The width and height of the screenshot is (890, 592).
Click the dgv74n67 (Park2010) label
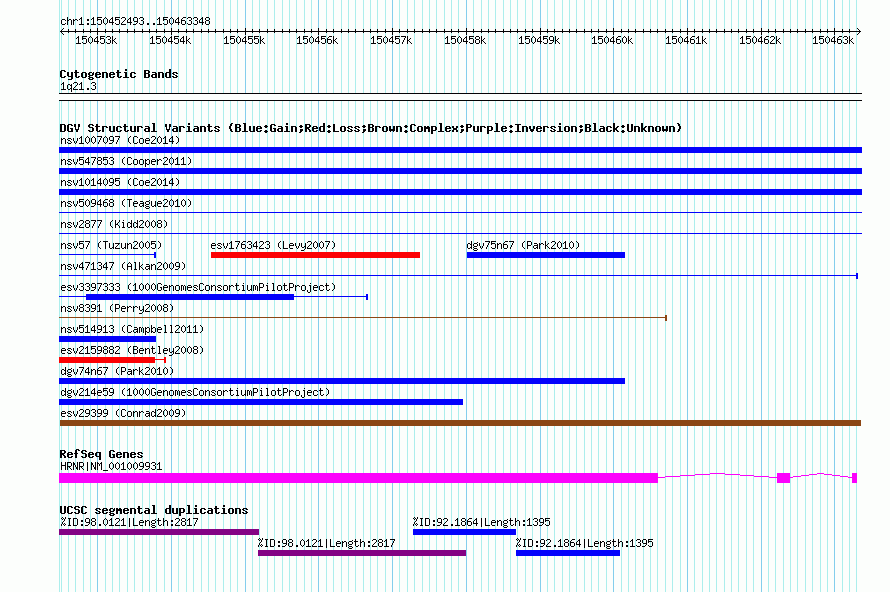pos(117,371)
